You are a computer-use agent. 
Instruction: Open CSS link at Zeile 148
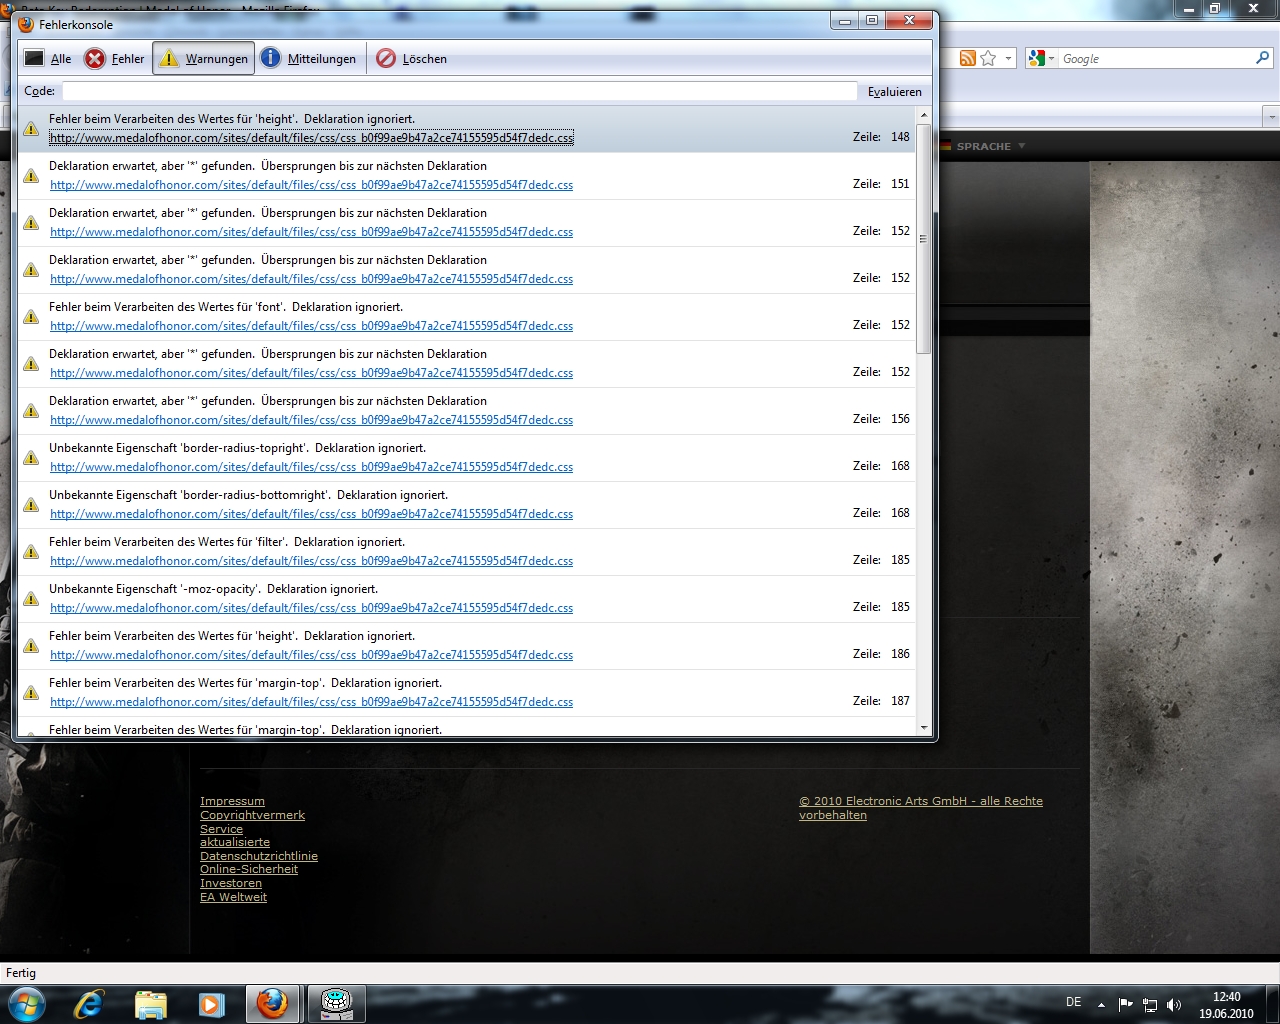click(x=311, y=138)
